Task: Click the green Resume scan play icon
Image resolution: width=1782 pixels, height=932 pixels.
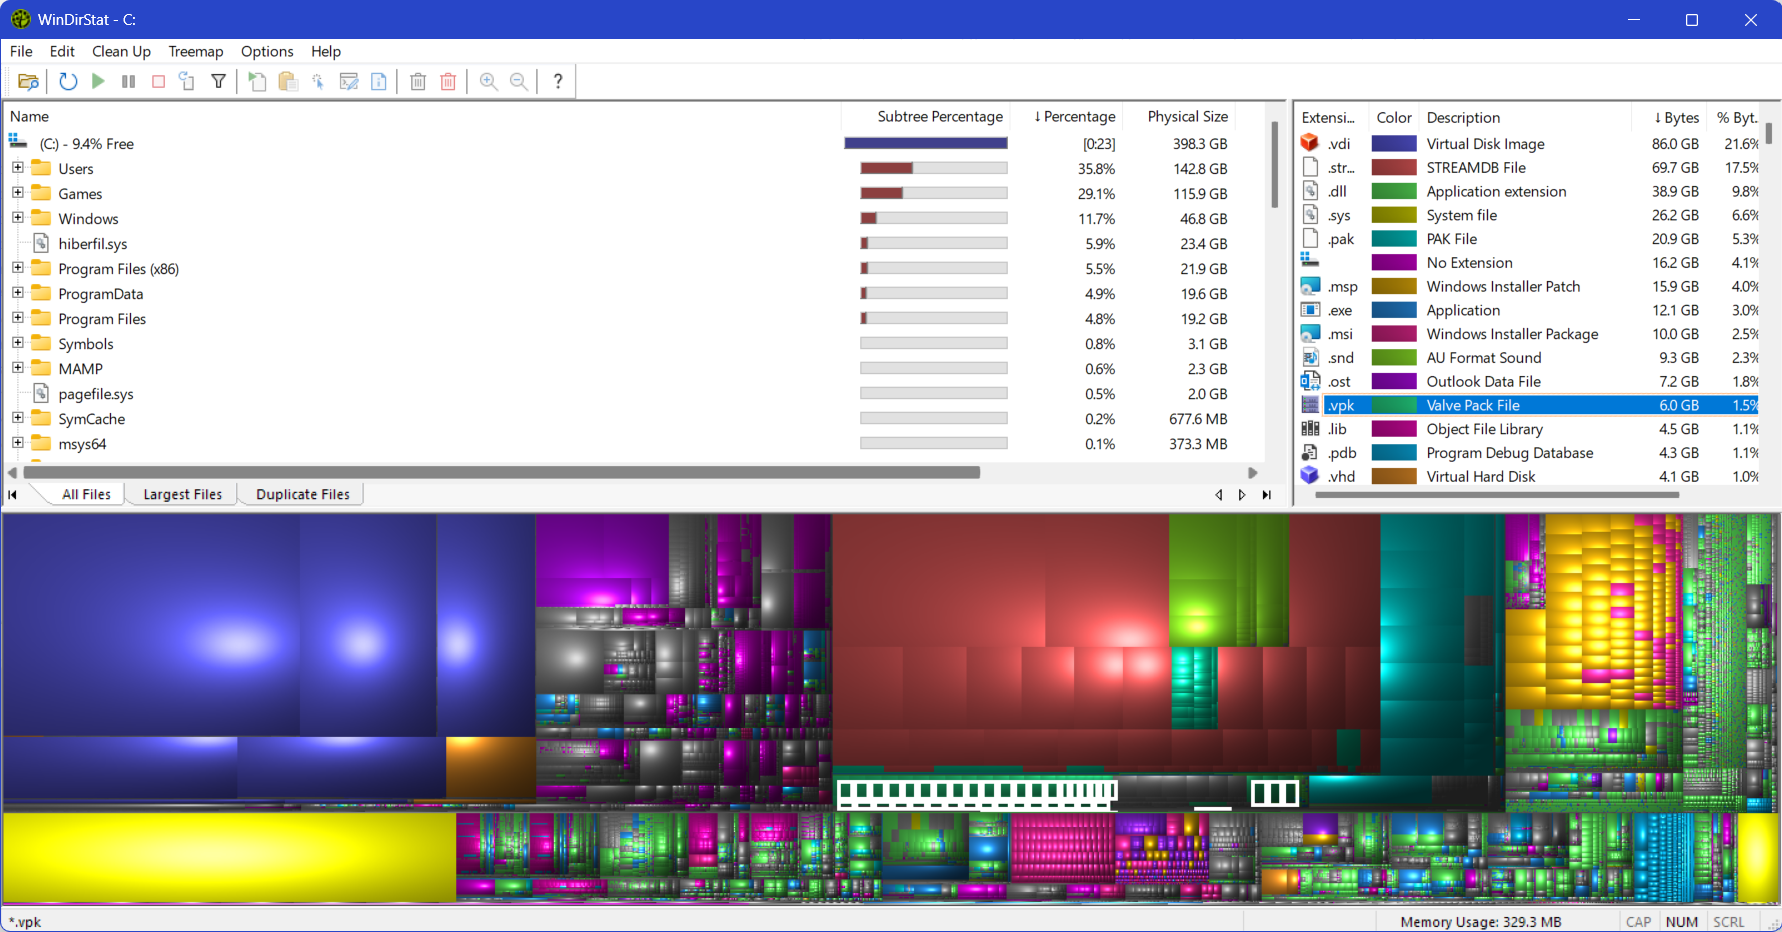Action: pos(98,82)
